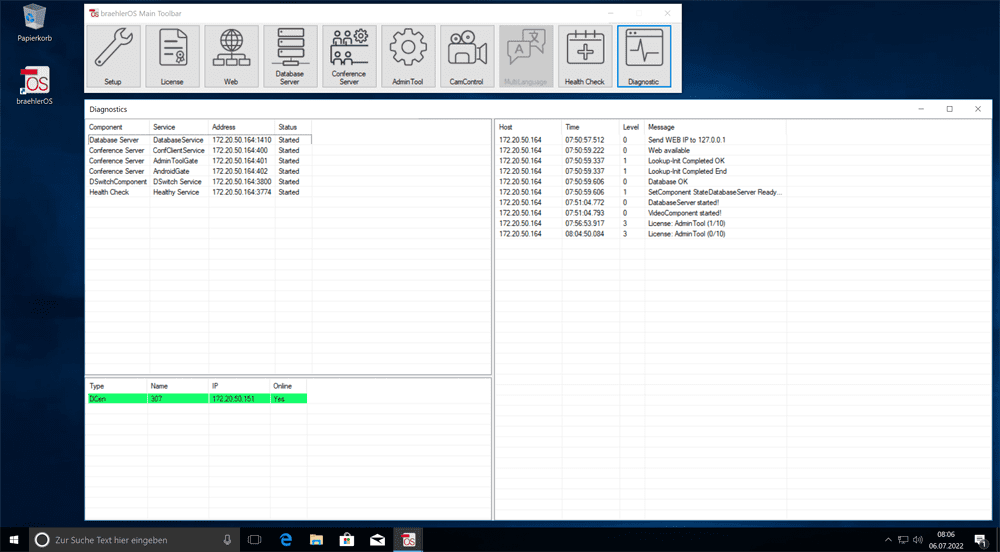The width and height of the screenshot is (1000, 552).
Task: Open the Conference Server tool
Action: click(x=349, y=56)
